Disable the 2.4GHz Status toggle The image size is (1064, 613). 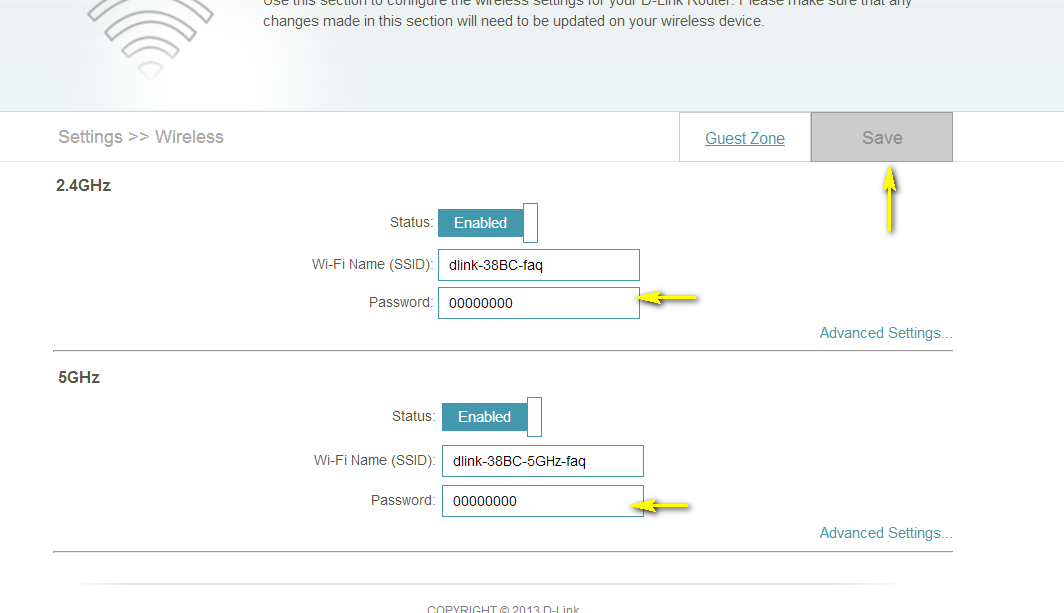click(488, 223)
